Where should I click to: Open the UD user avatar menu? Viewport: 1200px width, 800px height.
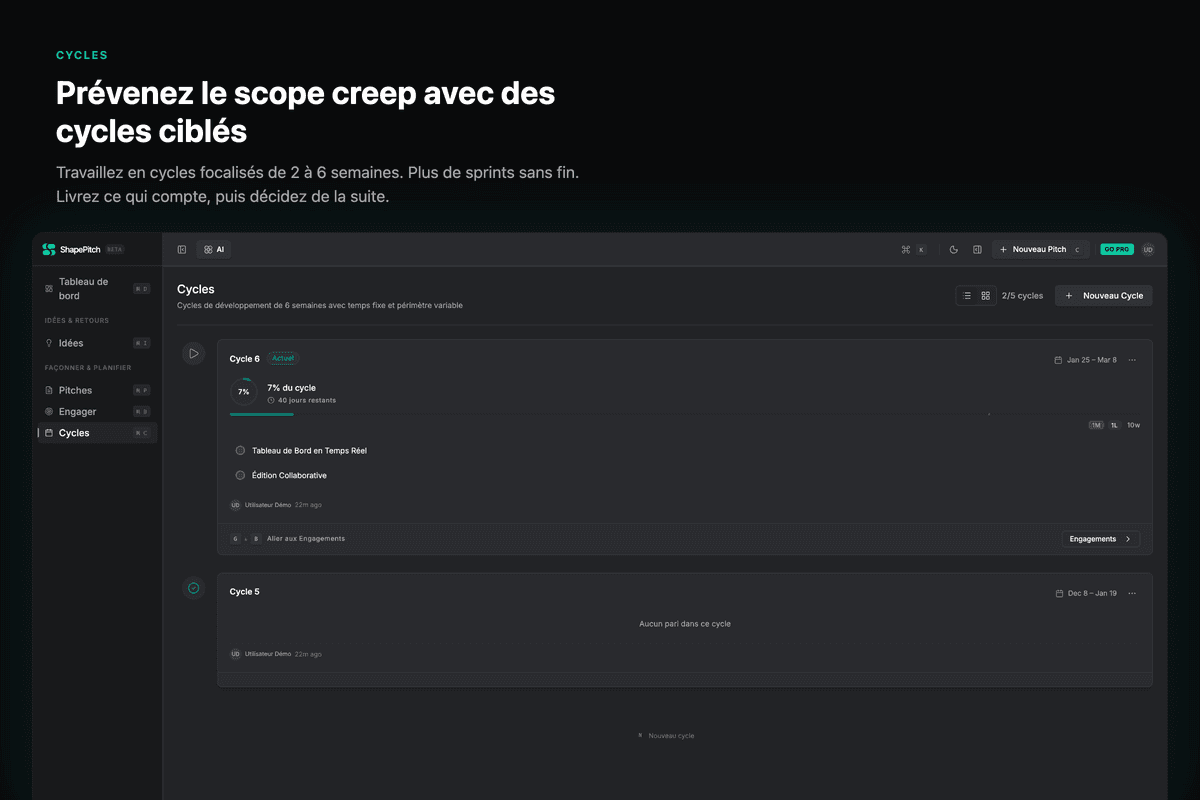[1148, 249]
